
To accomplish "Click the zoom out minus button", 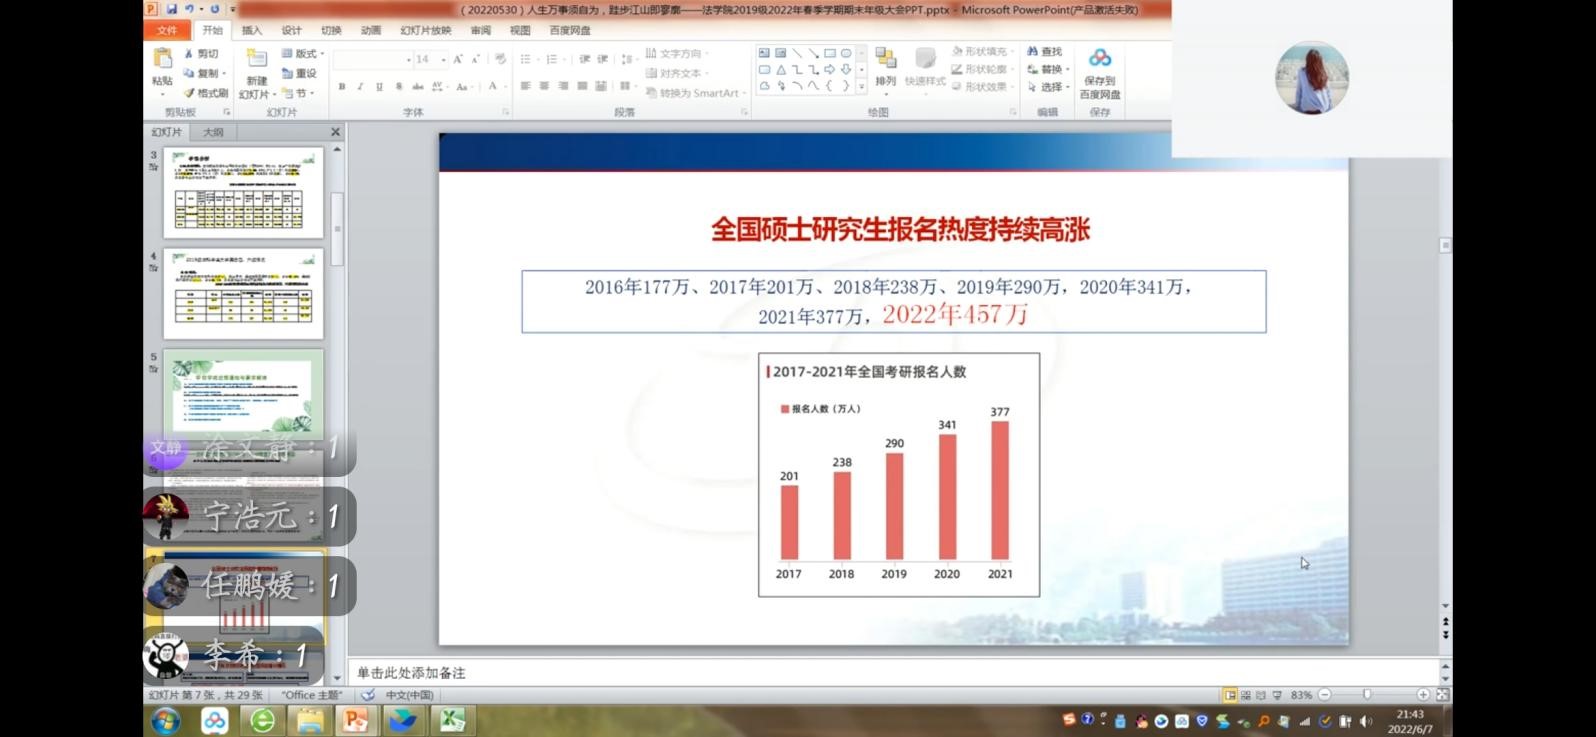I will tap(1325, 694).
